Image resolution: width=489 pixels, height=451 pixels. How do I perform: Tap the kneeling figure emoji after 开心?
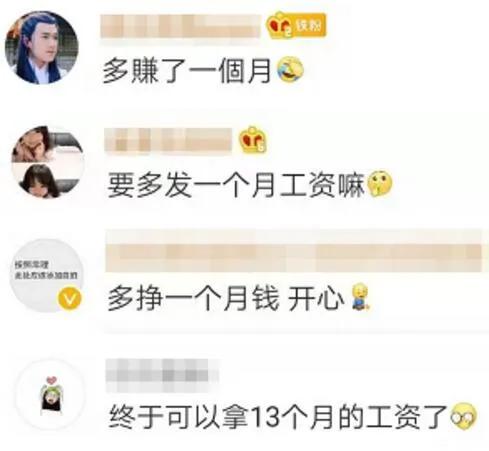coord(360,296)
